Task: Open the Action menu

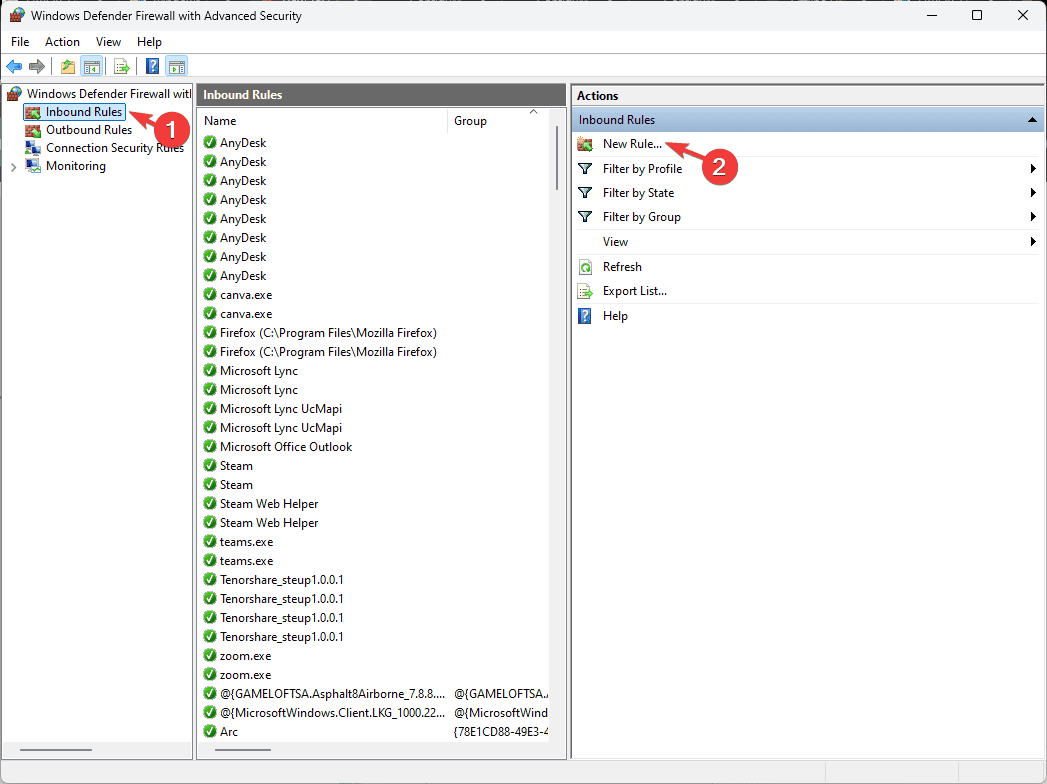Action: coord(62,41)
